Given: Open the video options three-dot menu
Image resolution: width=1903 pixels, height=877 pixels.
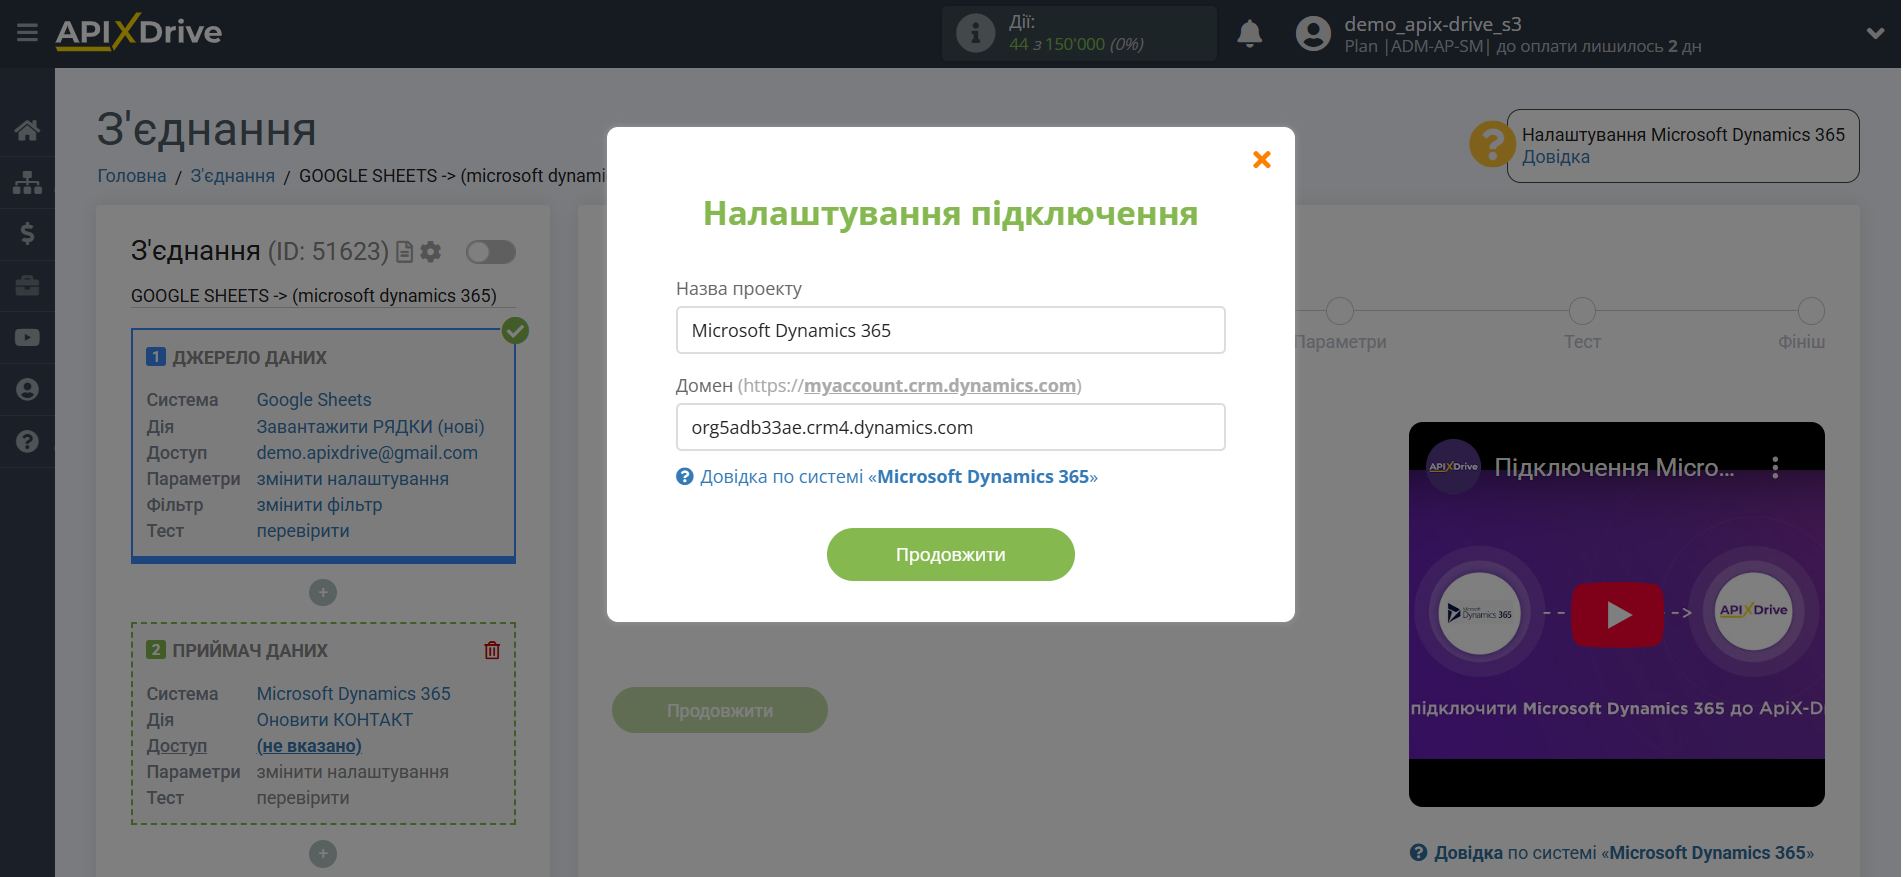Looking at the screenshot, I should click(1775, 467).
